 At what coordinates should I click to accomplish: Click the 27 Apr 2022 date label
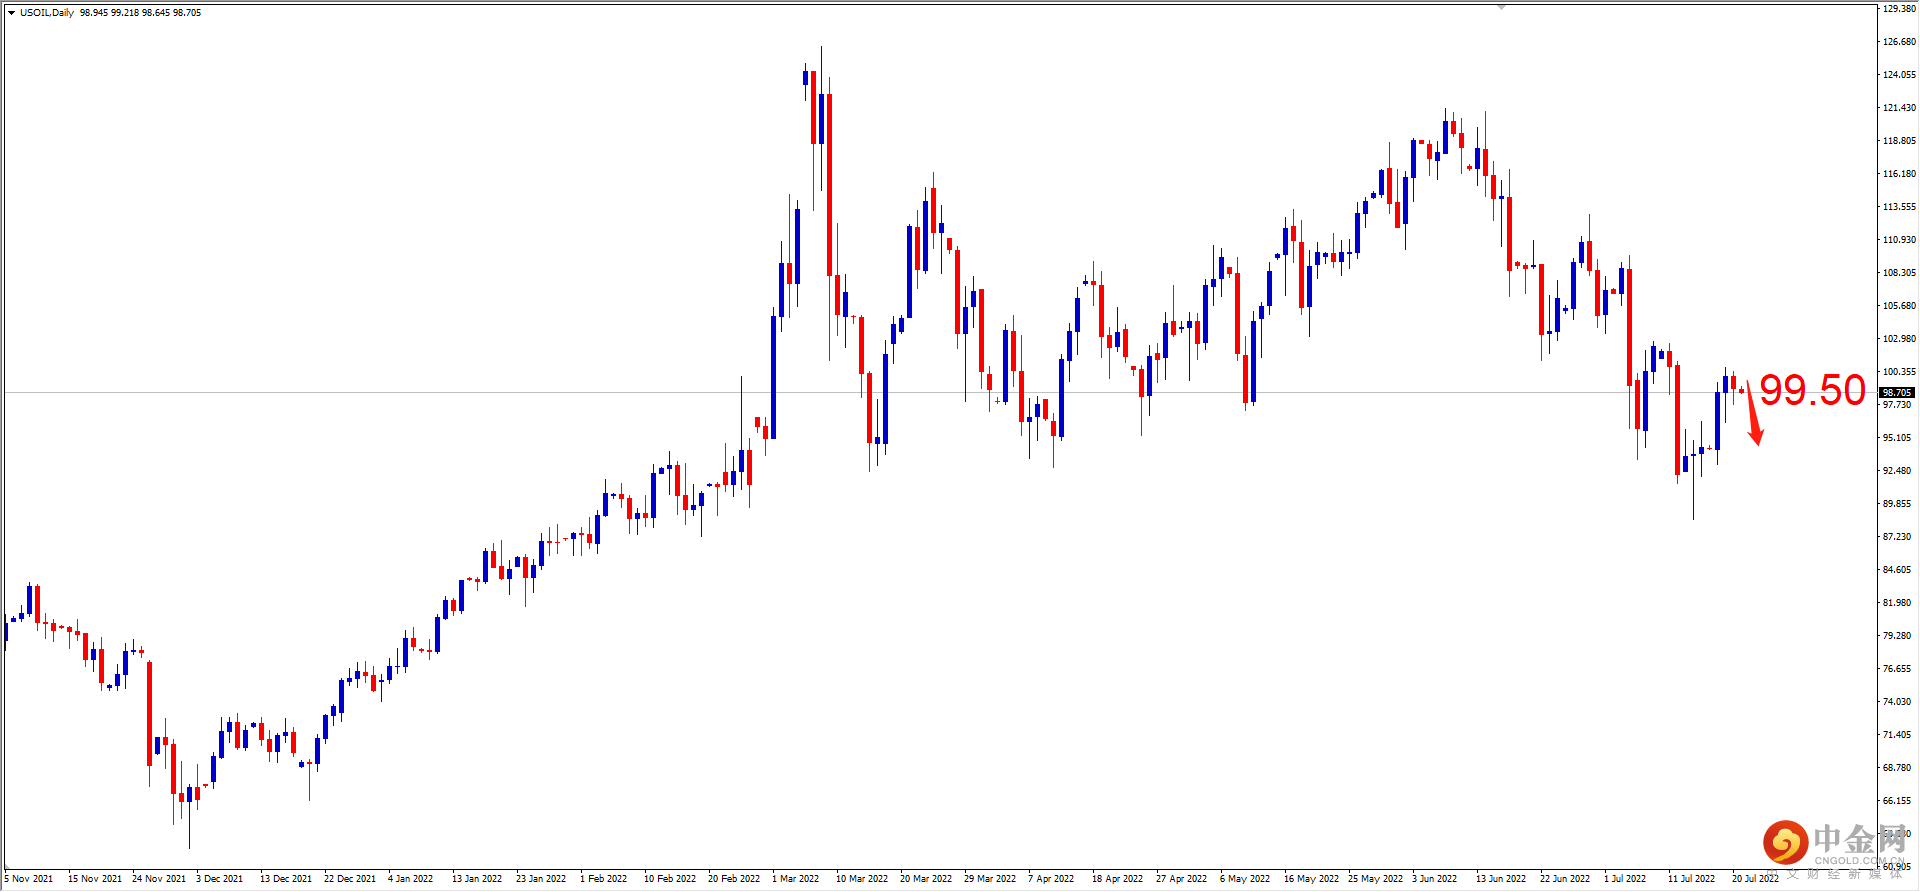point(1182,879)
